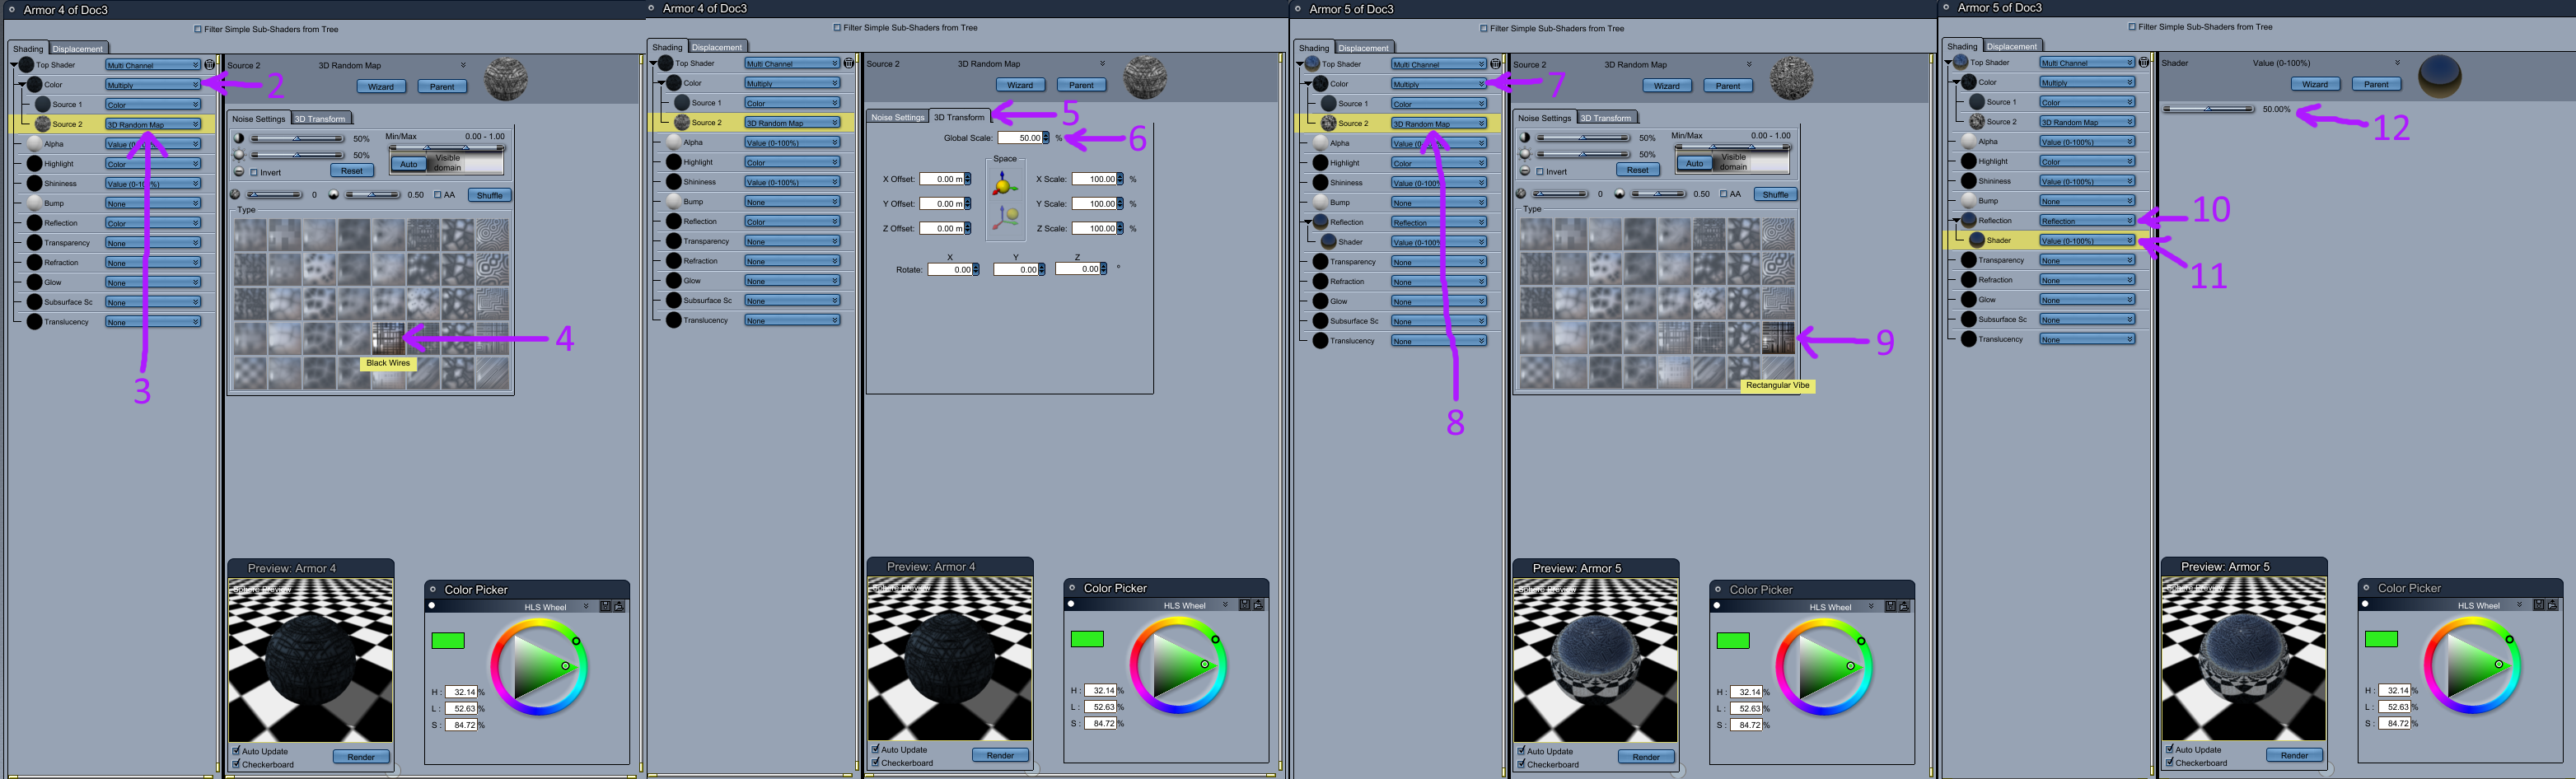Open Glow dropdown in Armor 5 Noise window
The height and width of the screenshot is (779, 2576).
[x=1438, y=301]
